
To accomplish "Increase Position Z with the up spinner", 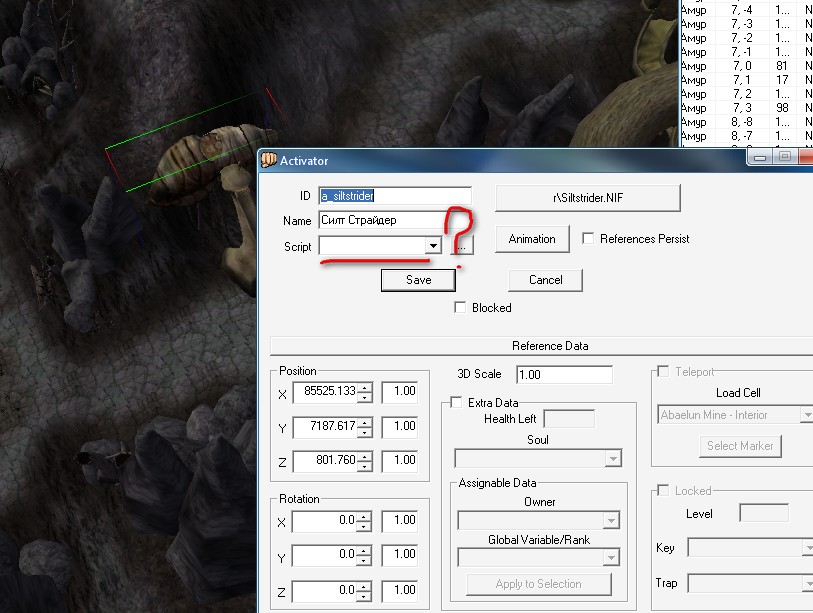I will click(x=365, y=456).
